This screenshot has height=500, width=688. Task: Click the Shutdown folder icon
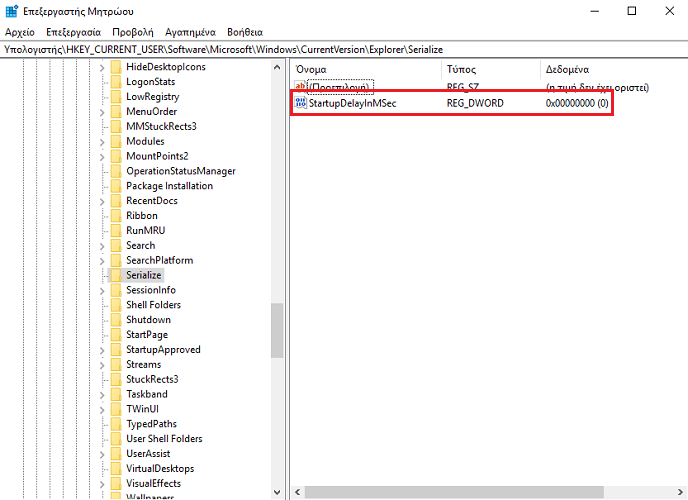pyautogui.click(x=116, y=320)
